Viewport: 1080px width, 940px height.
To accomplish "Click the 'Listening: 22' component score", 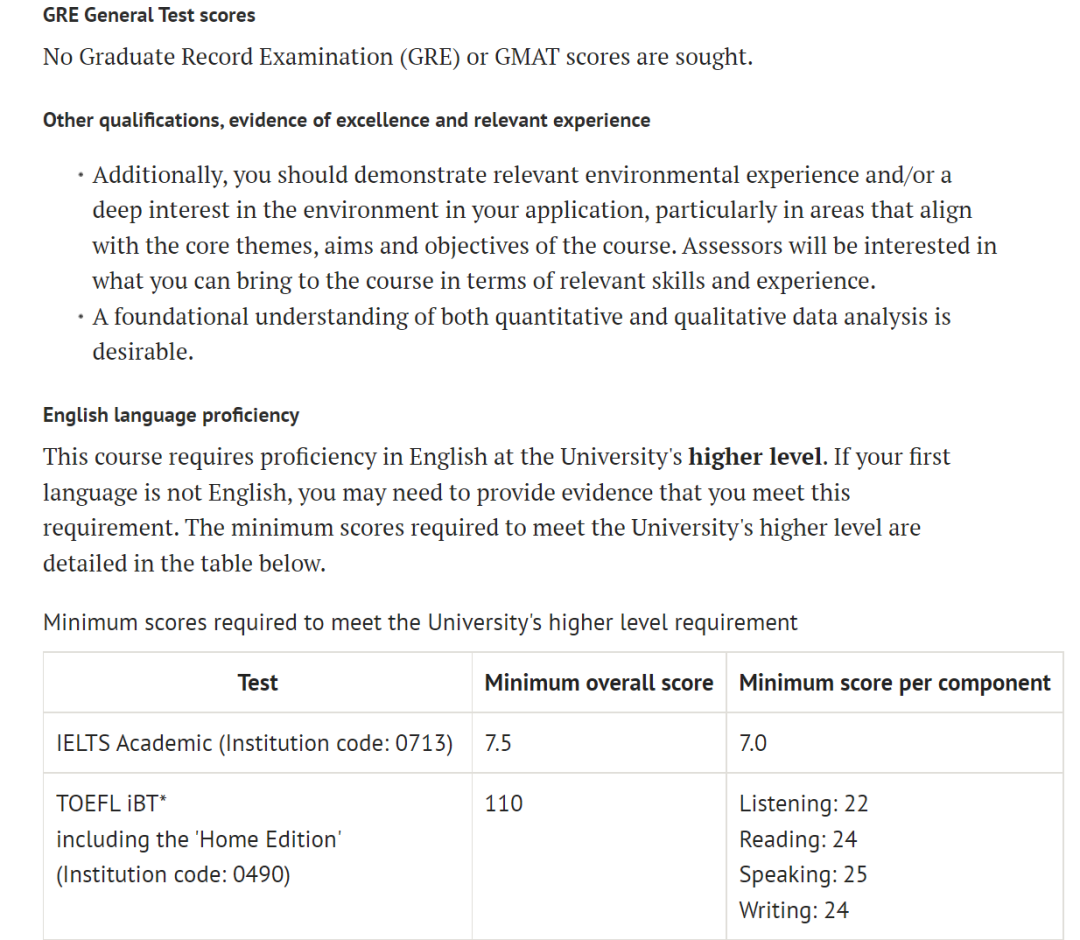I will tap(803, 803).
